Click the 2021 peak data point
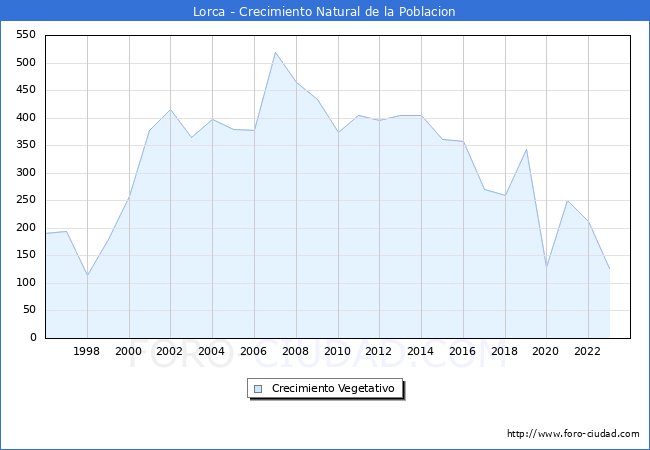The image size is (650, 450). [x=568, y=201]
